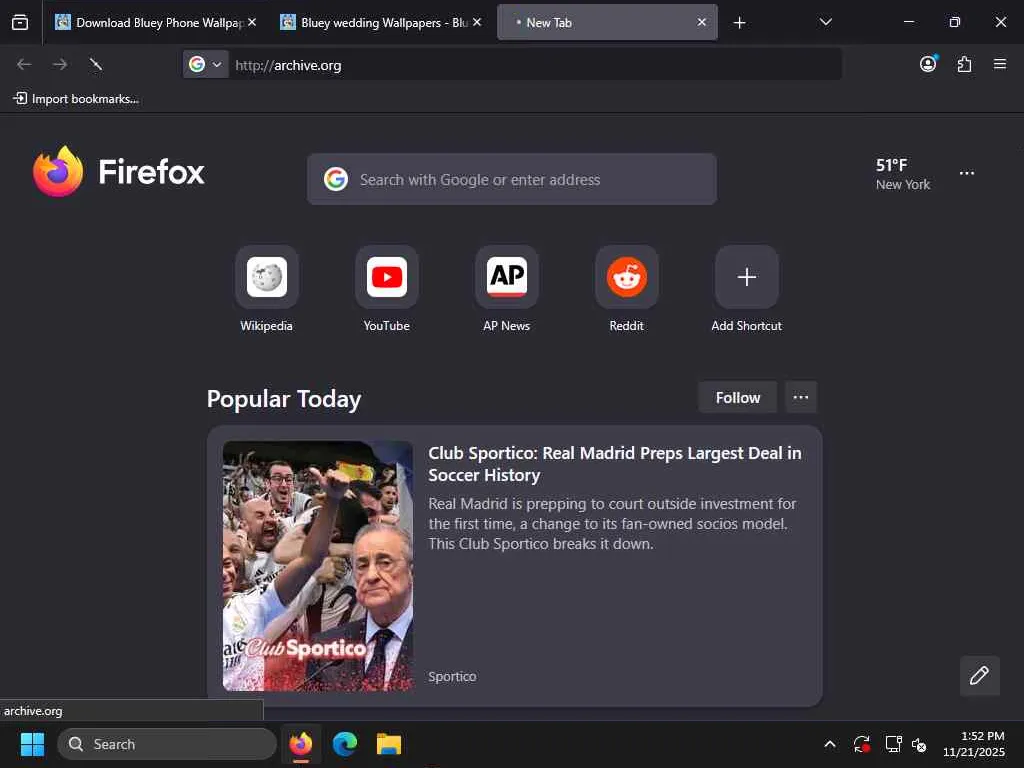Click the Add Shortcut plus tile

[746, 277]
